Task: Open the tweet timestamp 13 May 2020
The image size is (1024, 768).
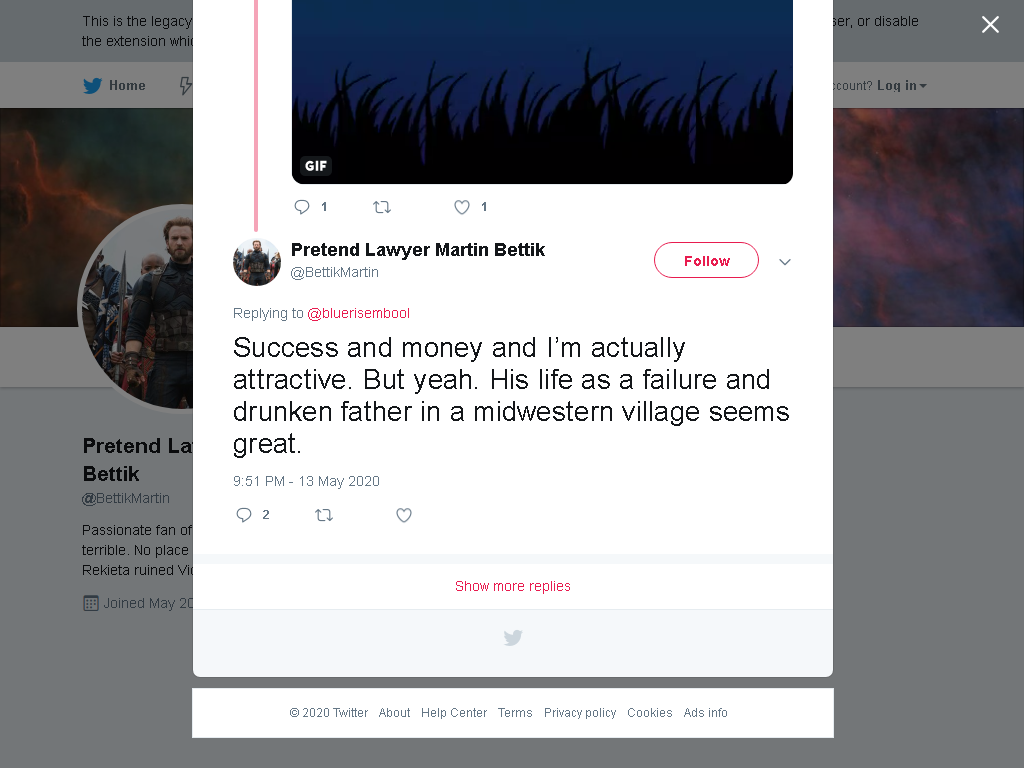Action: (x=306, y=481)
